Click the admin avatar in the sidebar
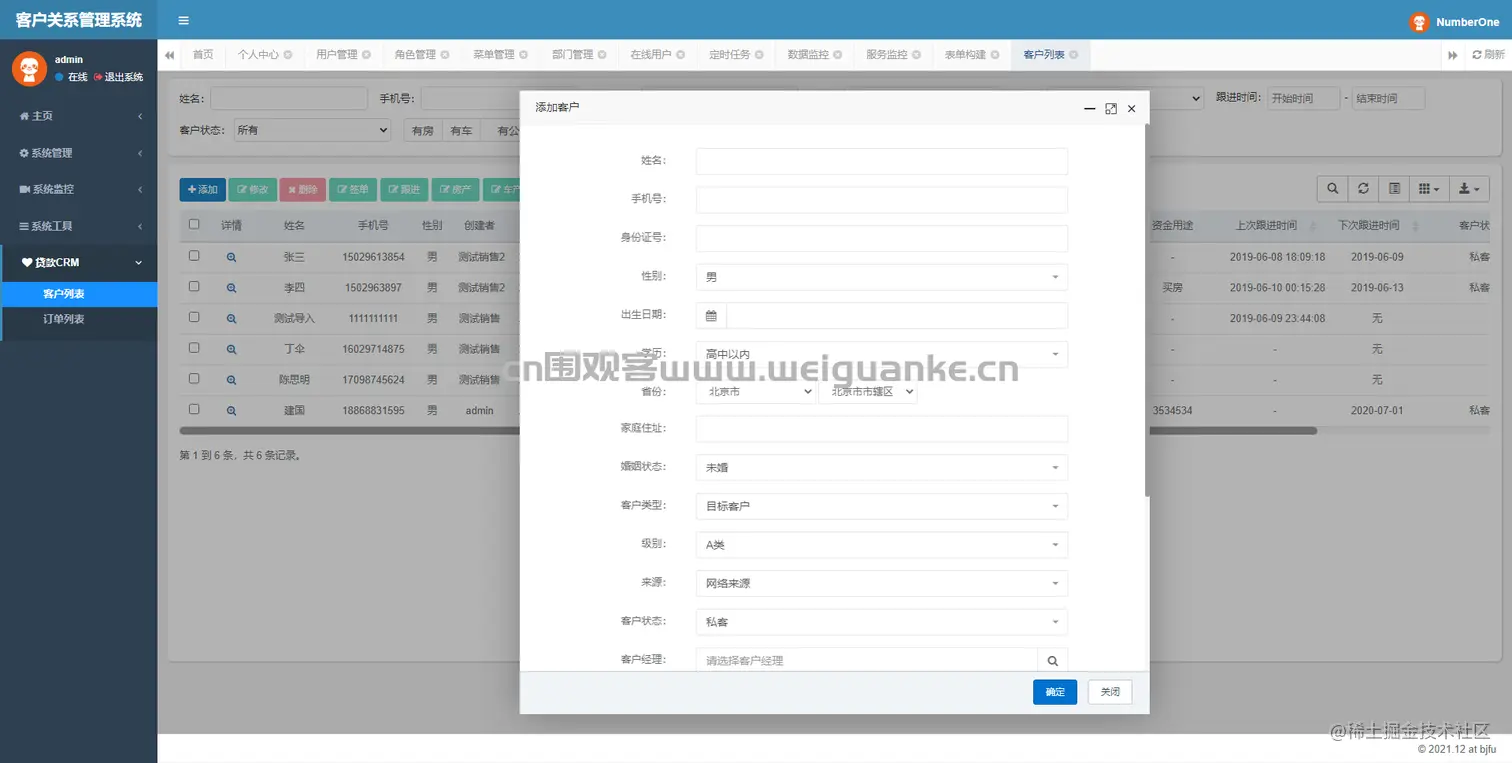 point(29,68)
